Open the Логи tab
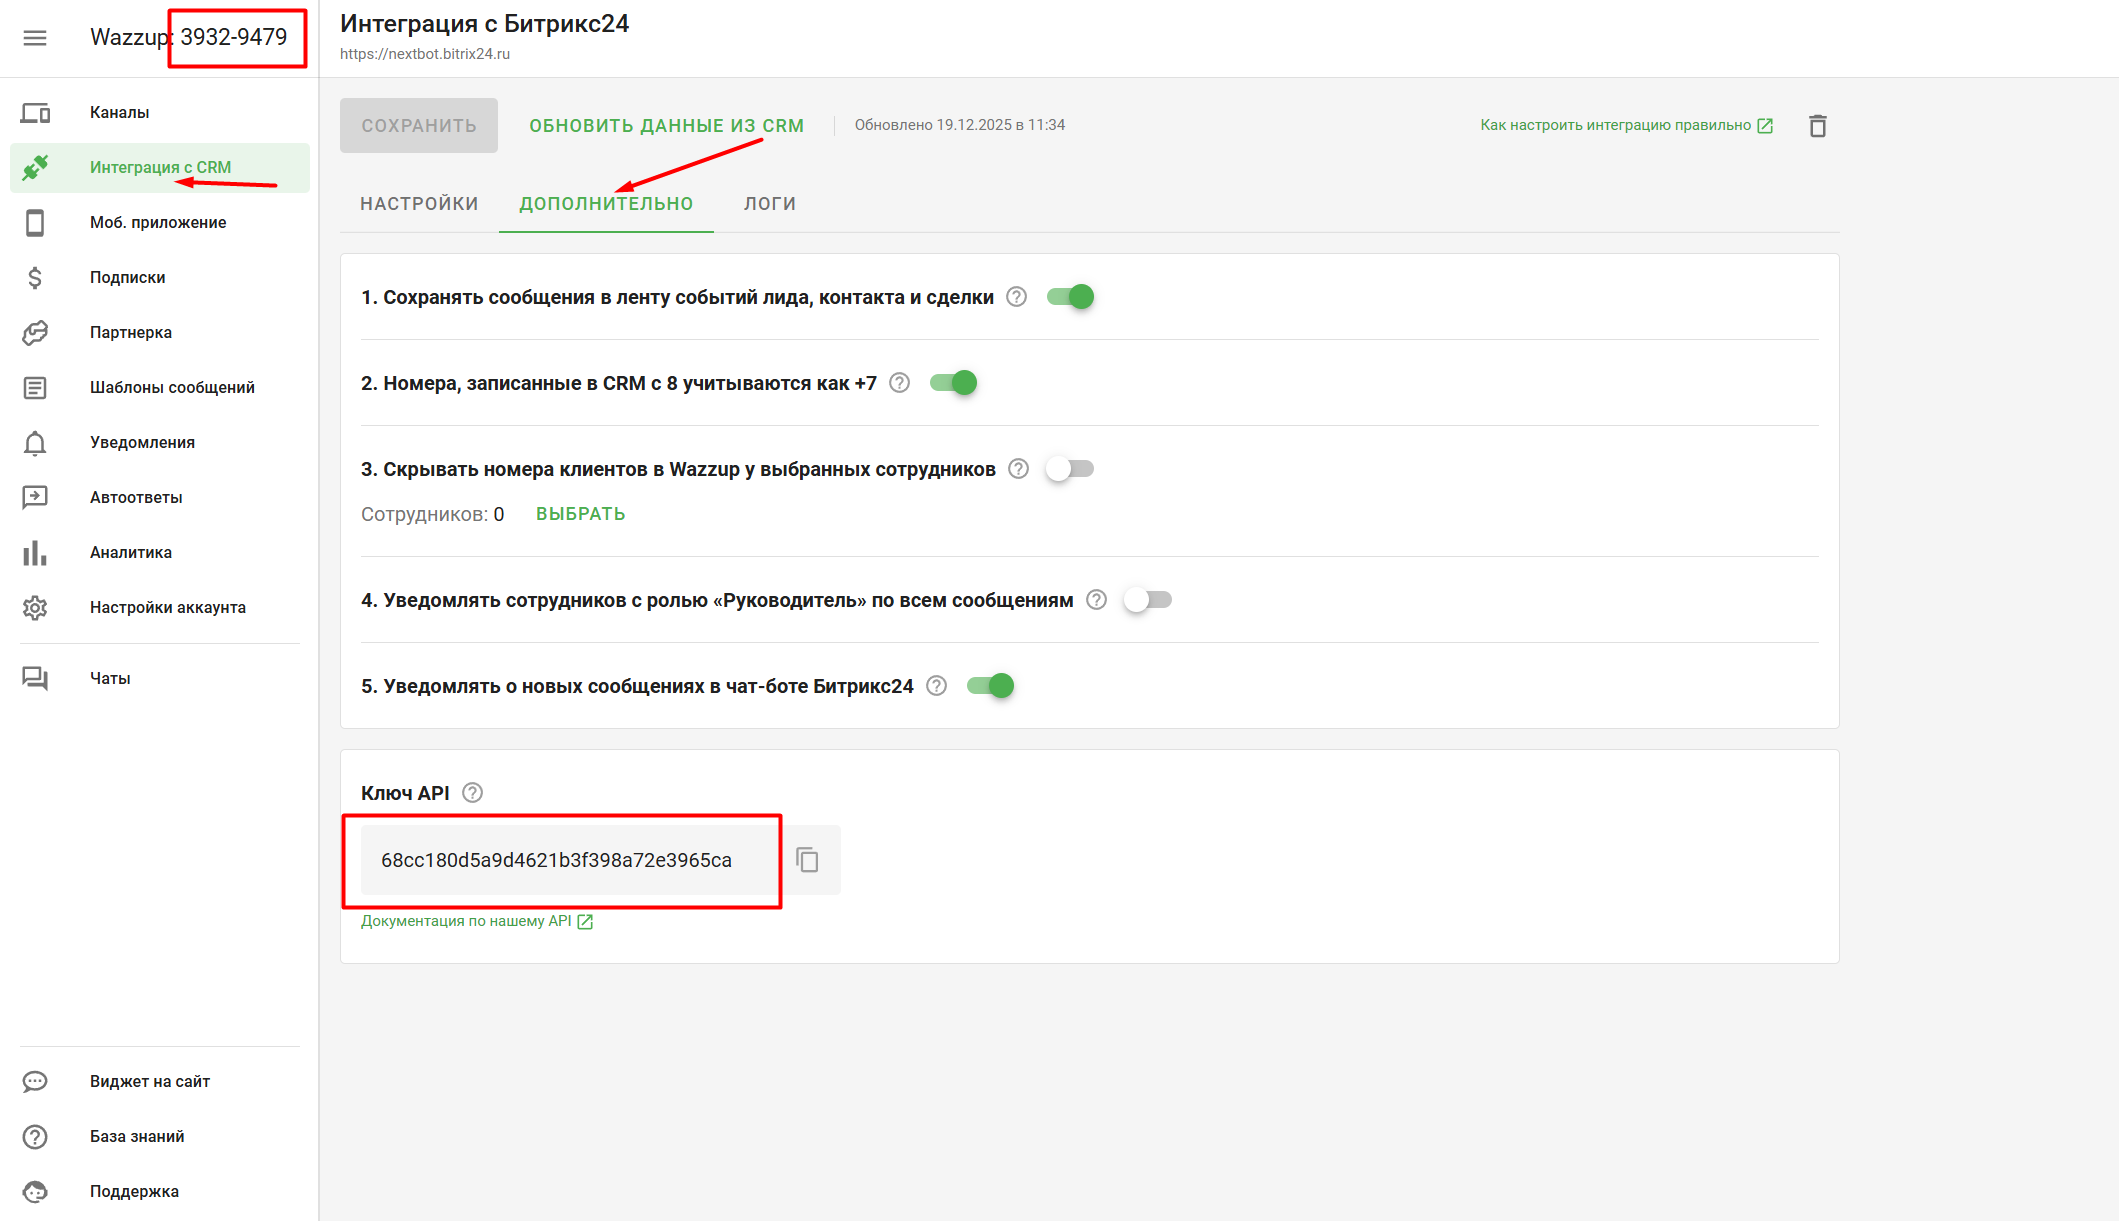This screenshot has height=1221, width=2119. pos(769,204)
